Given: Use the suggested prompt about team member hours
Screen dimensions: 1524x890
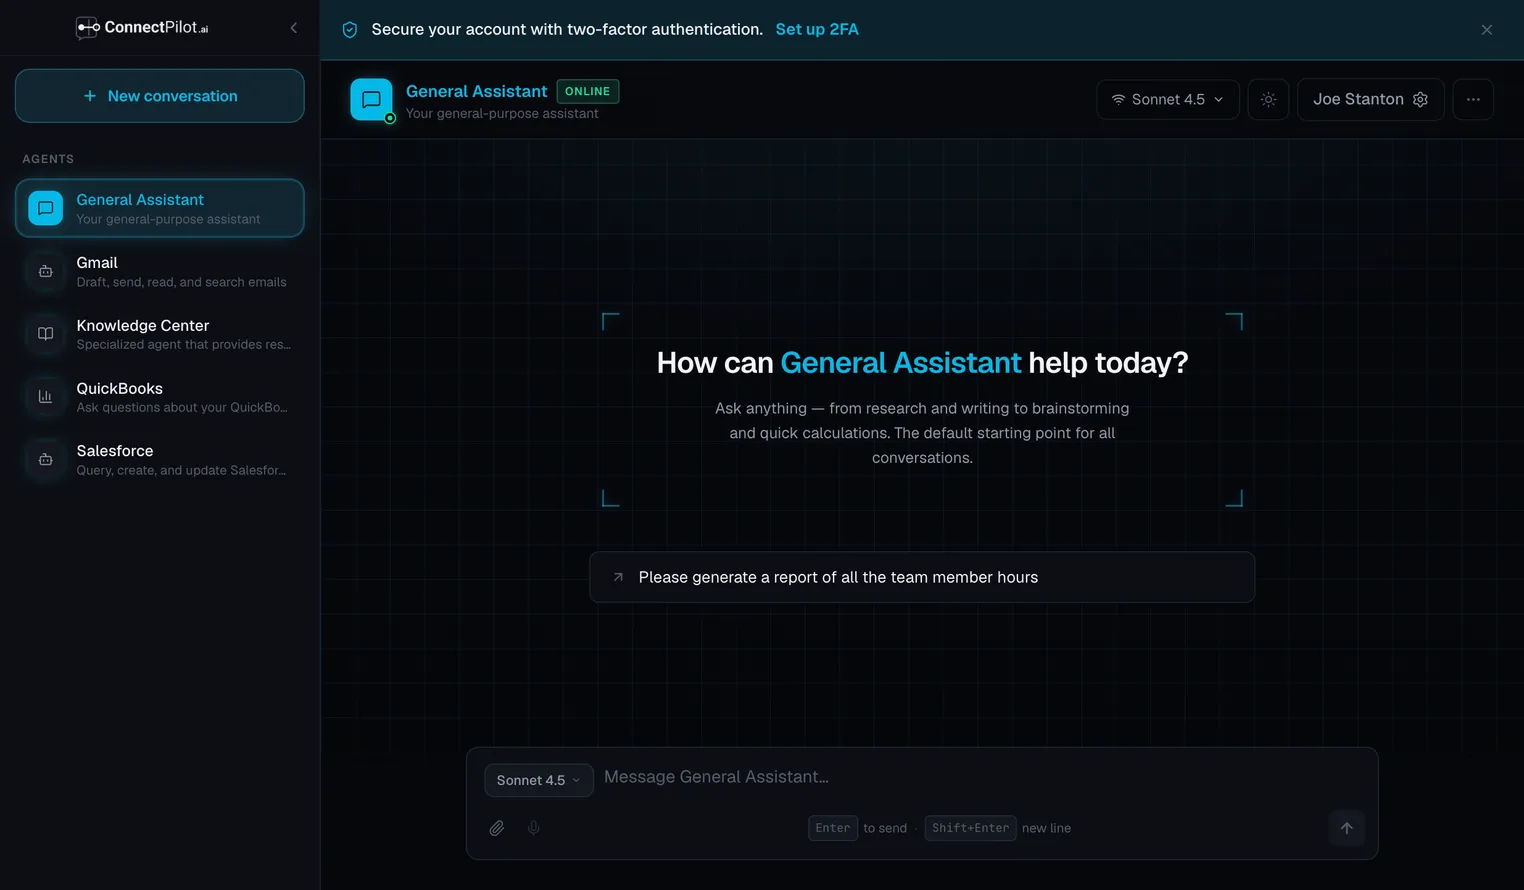Looking at the screenshot, I should [922, 577].
